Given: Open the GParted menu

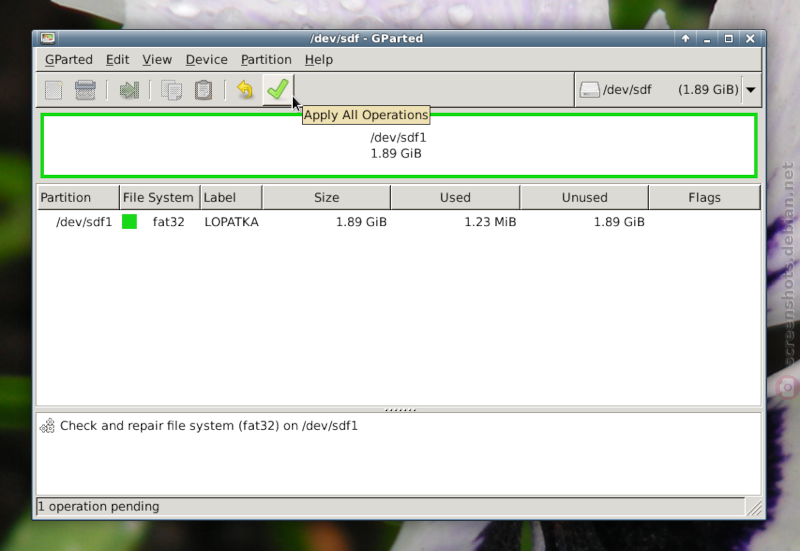Looking at the screenshot, I should 69,60.
